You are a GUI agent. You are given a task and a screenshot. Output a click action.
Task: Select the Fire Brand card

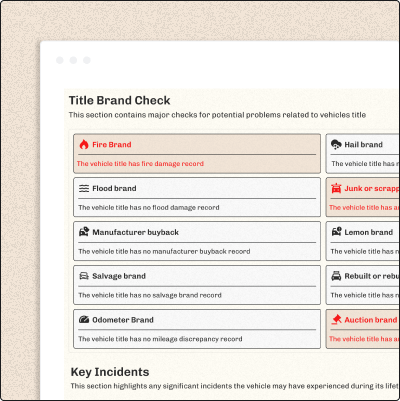click(197, 153)
